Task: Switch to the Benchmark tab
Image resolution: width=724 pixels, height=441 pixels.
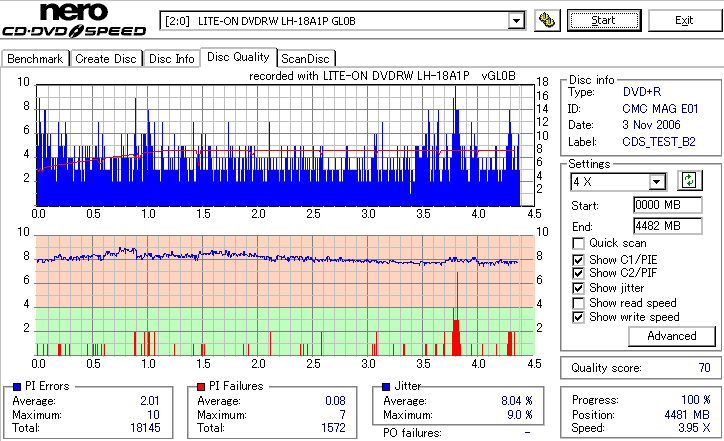Action: click(35, 59)
